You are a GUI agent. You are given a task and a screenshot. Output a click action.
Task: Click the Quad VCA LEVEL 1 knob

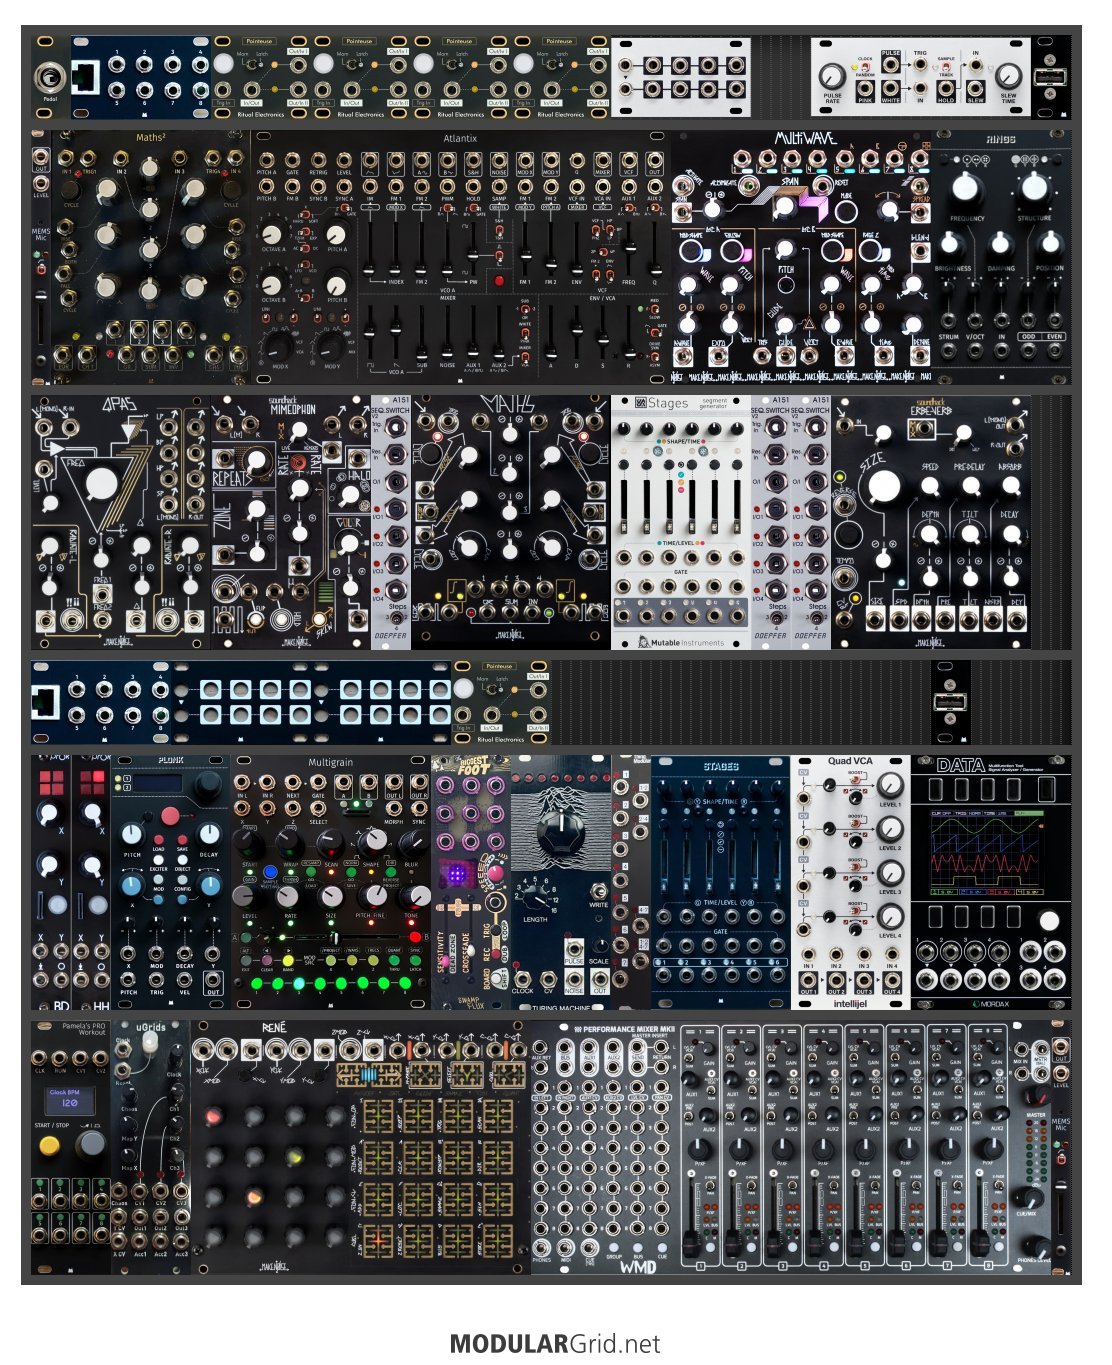point(889,785)
